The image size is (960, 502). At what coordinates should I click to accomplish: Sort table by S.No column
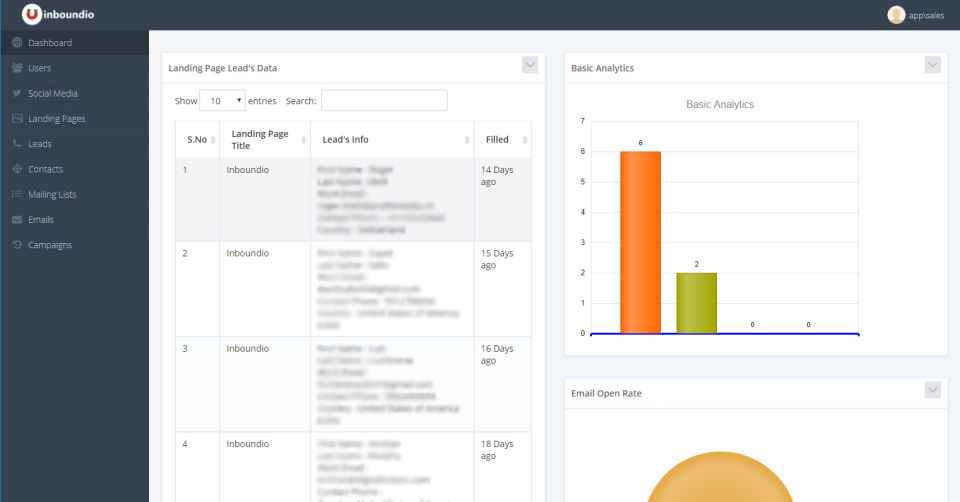click(198, 140)
